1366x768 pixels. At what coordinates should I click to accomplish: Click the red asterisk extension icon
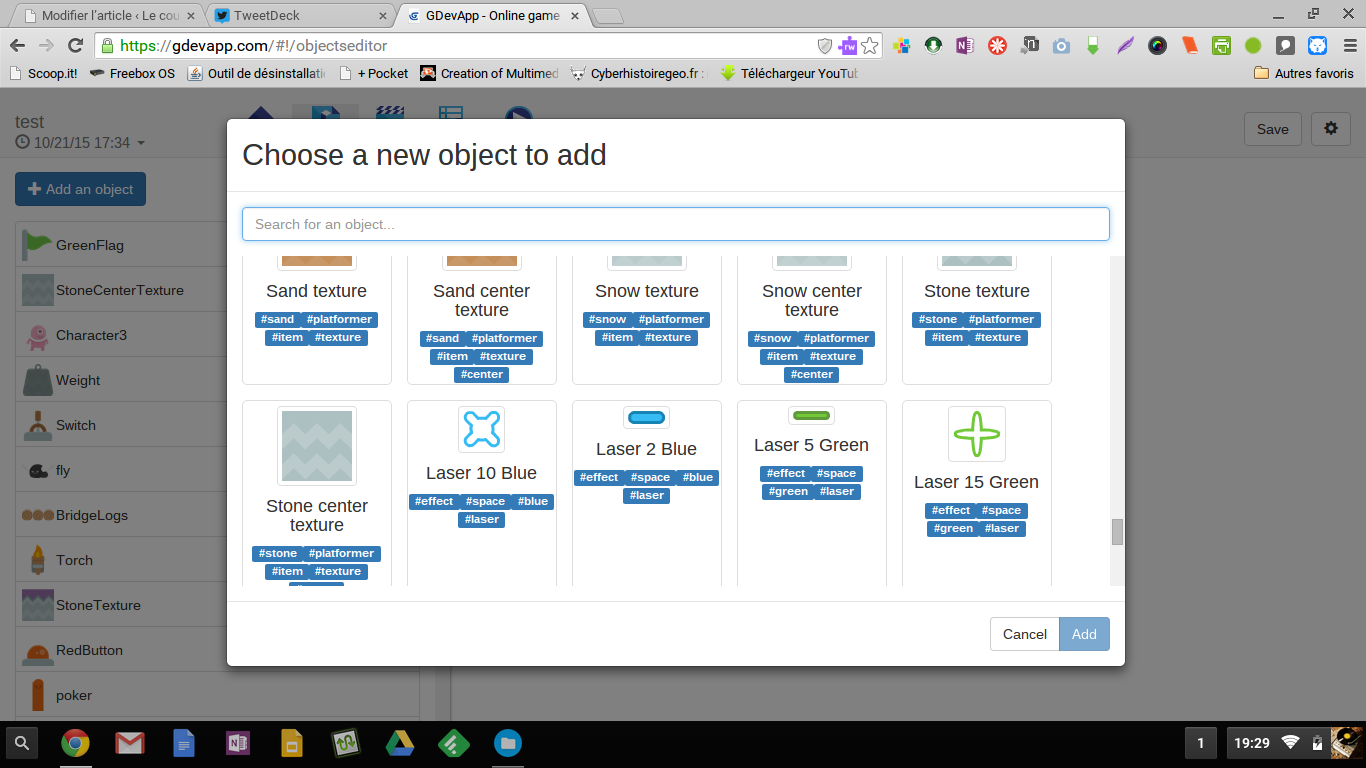(997, 45)
